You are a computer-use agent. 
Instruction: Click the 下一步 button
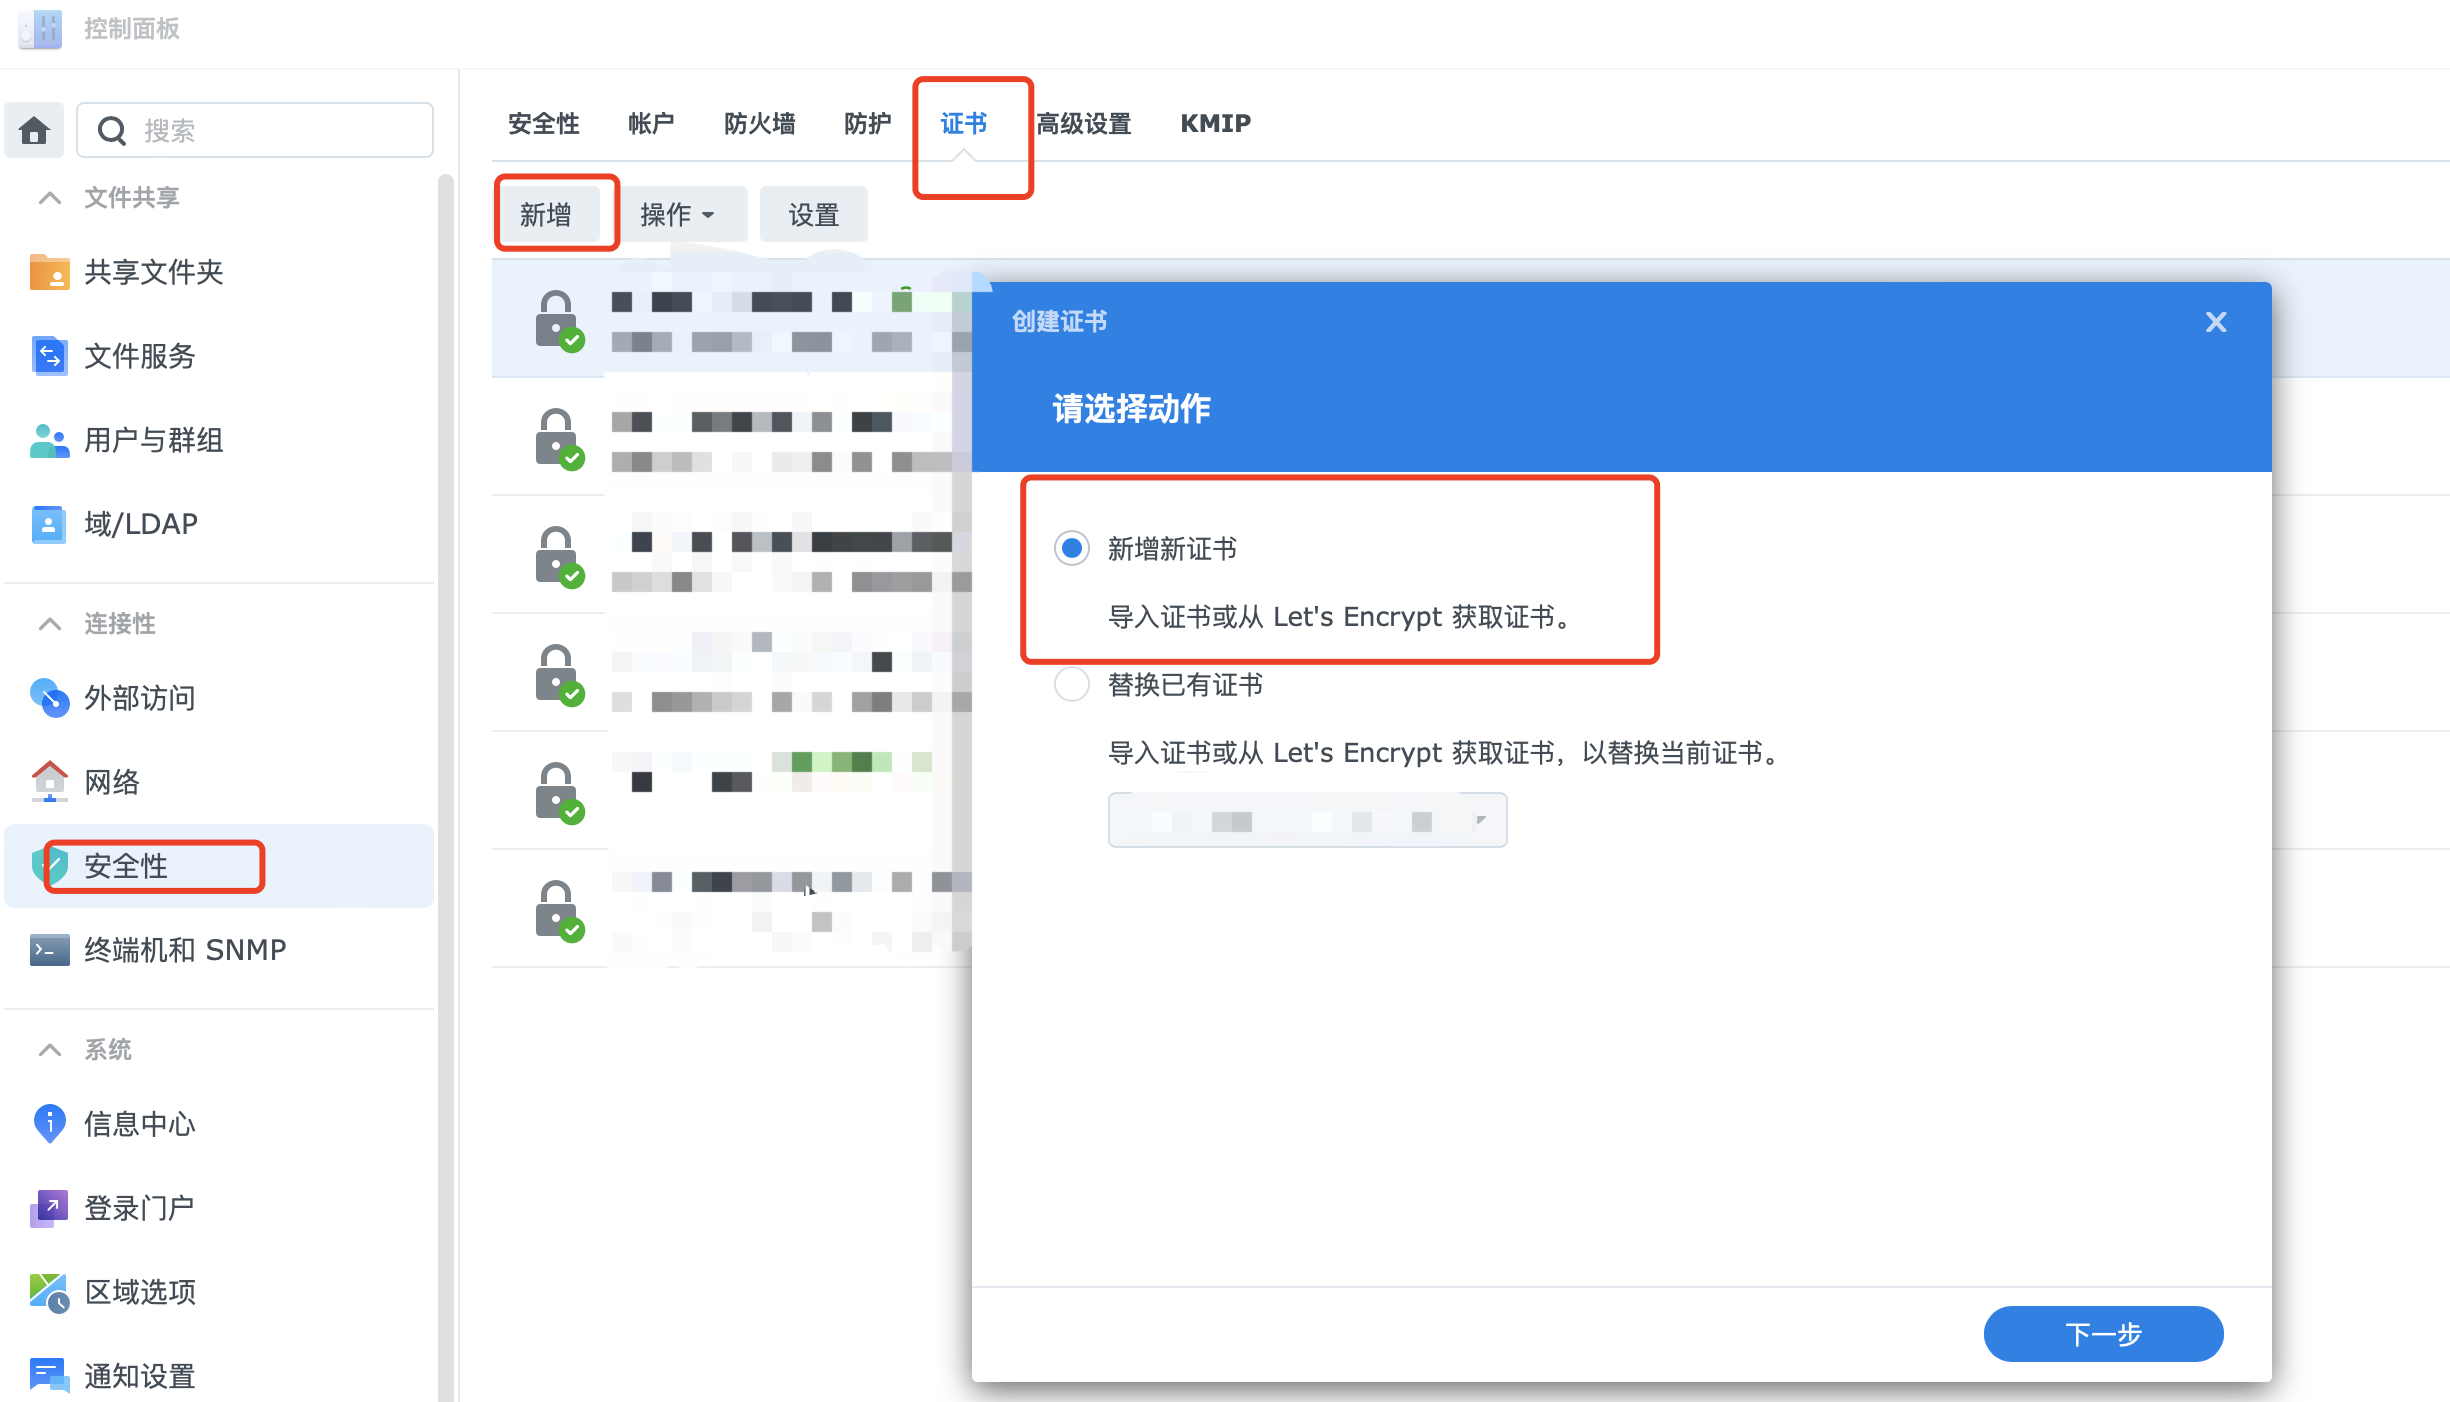[2102, 1334]
